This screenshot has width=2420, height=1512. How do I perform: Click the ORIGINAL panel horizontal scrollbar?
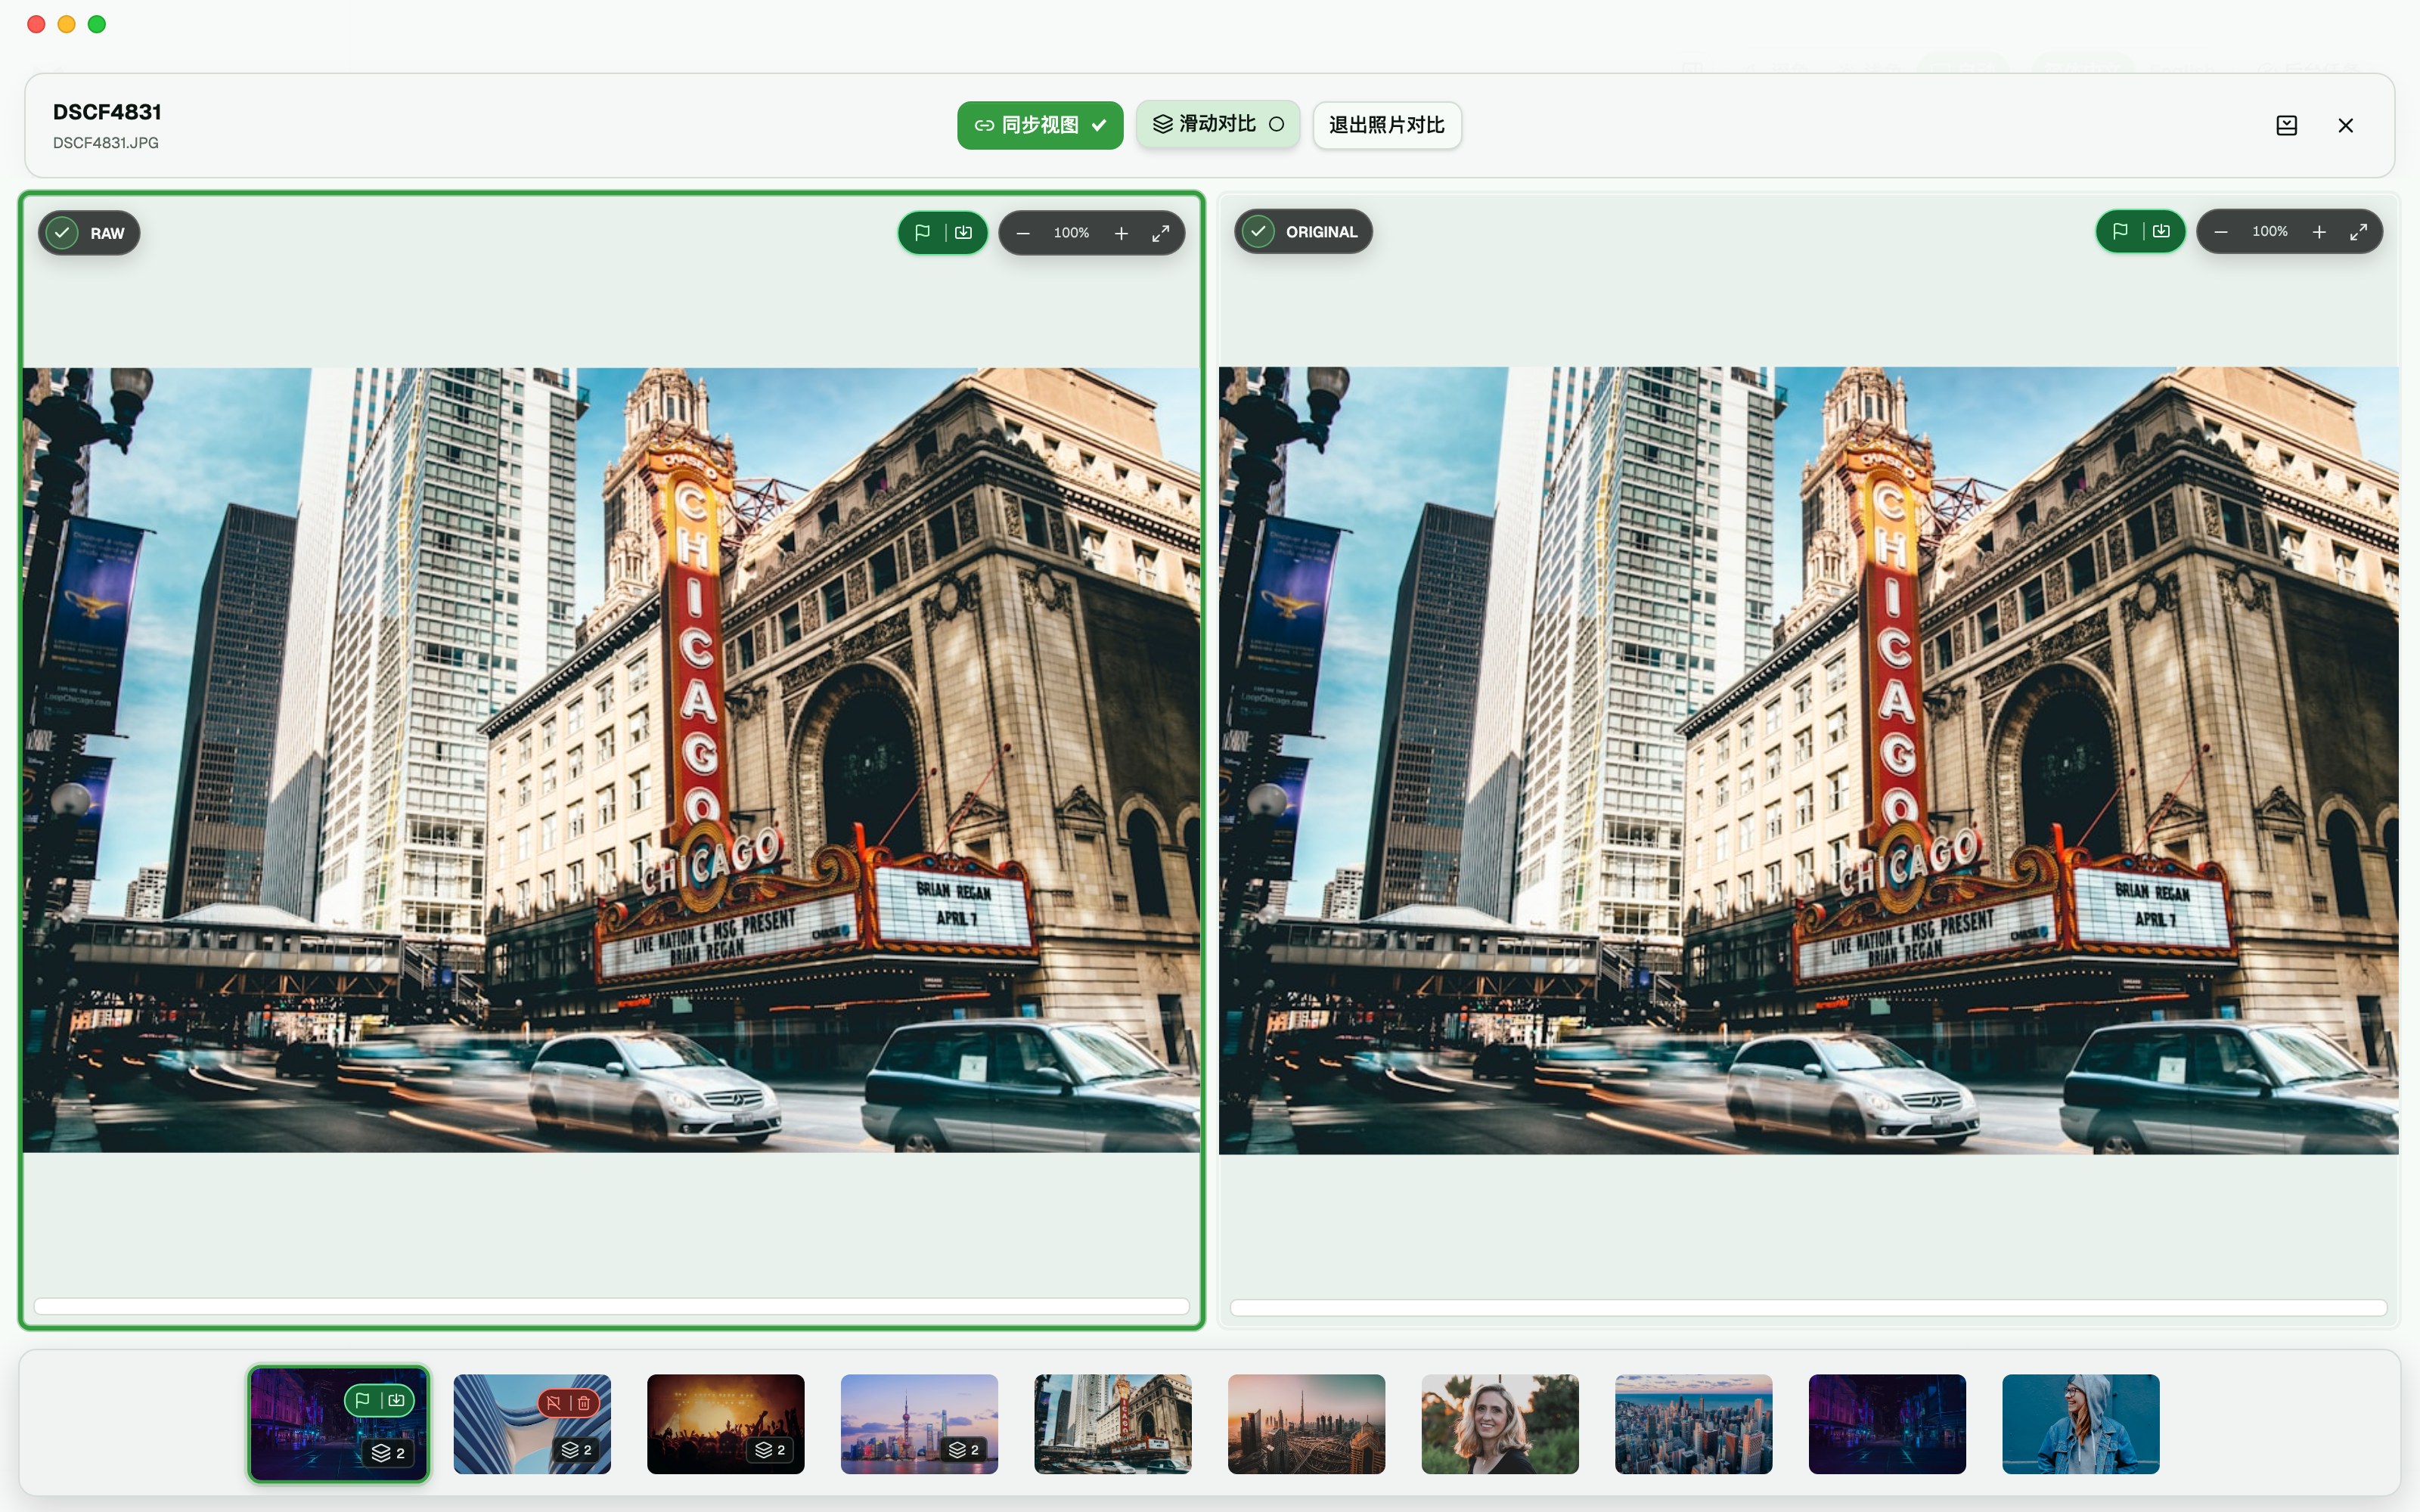point(1808,1307)
